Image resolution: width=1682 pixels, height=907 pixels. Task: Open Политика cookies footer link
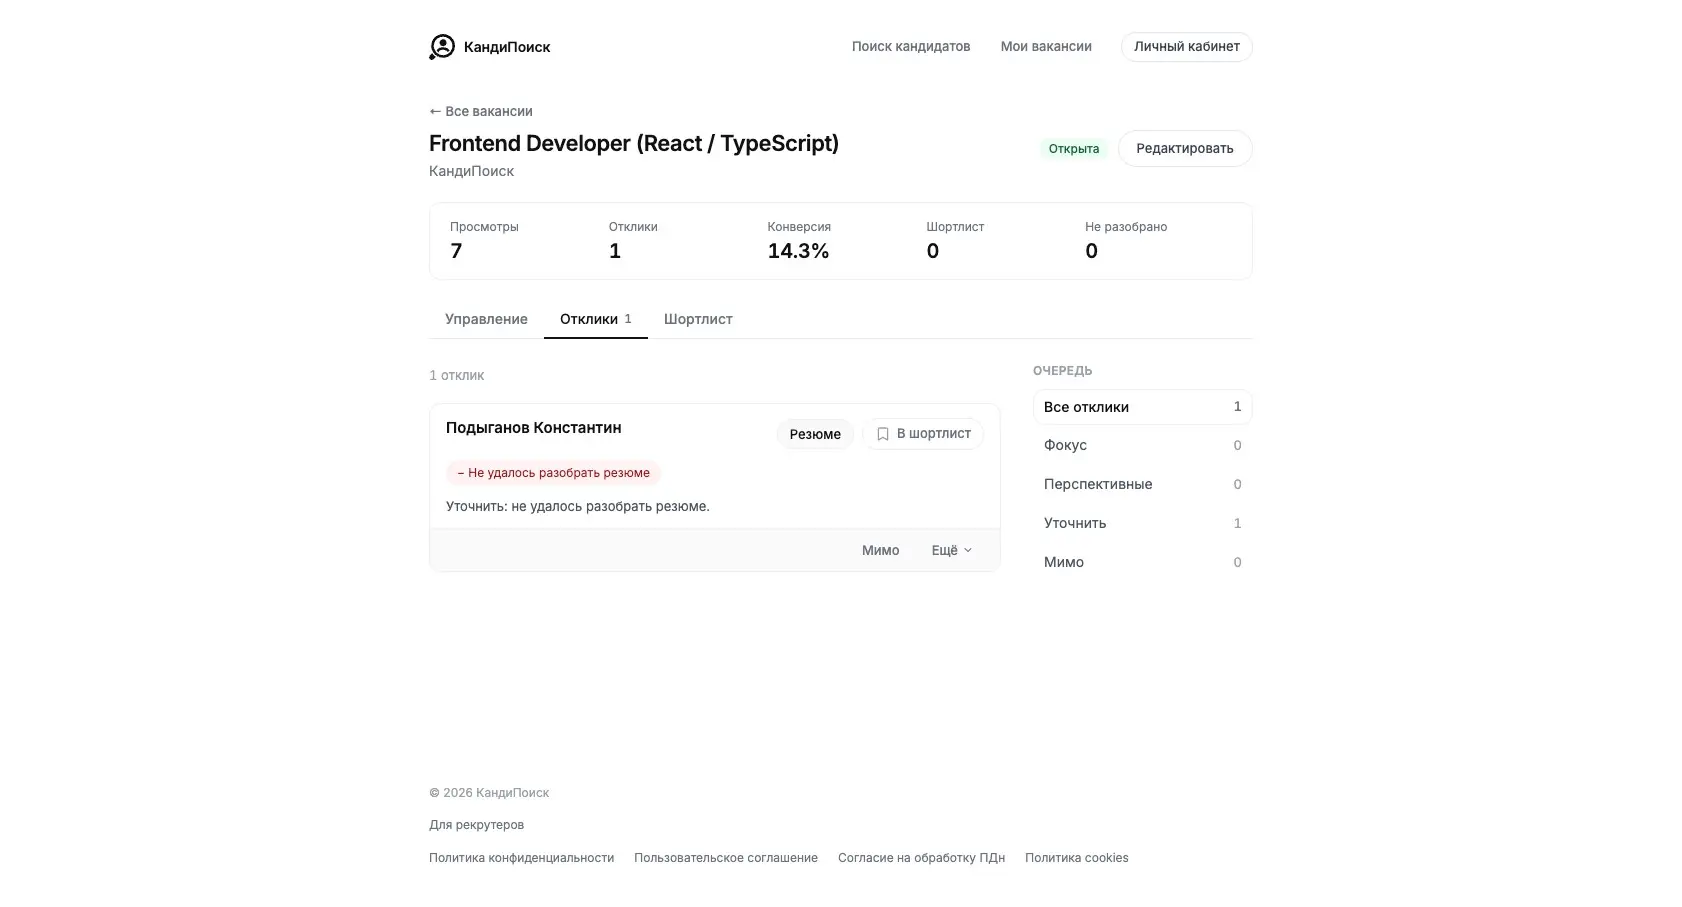click(x=1076, y=858)
